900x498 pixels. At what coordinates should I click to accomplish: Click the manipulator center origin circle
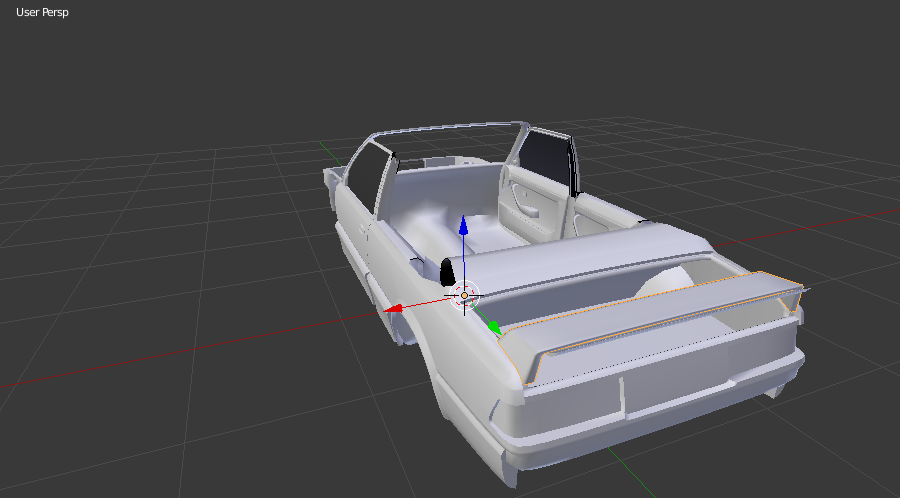pyautogui.click(x=464, y=295)
